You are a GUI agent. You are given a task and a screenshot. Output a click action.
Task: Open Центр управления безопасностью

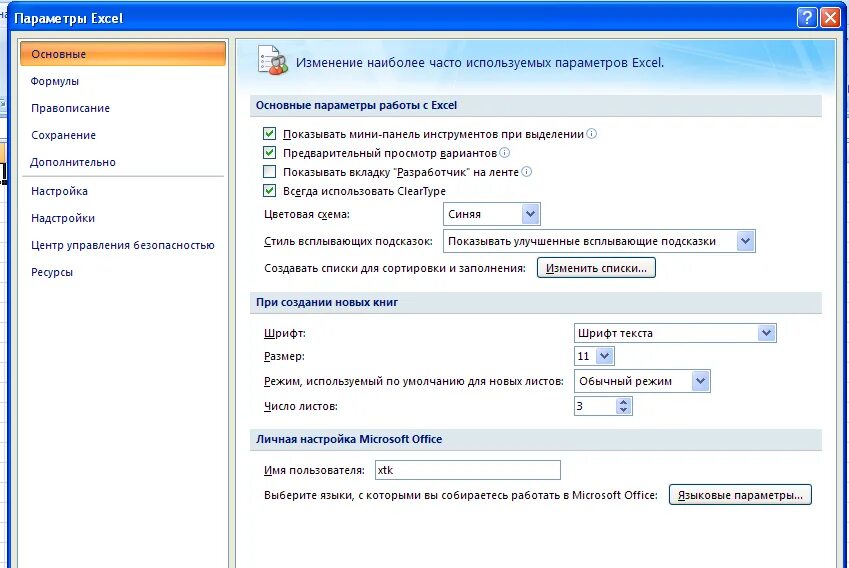[x=123, y=245]
